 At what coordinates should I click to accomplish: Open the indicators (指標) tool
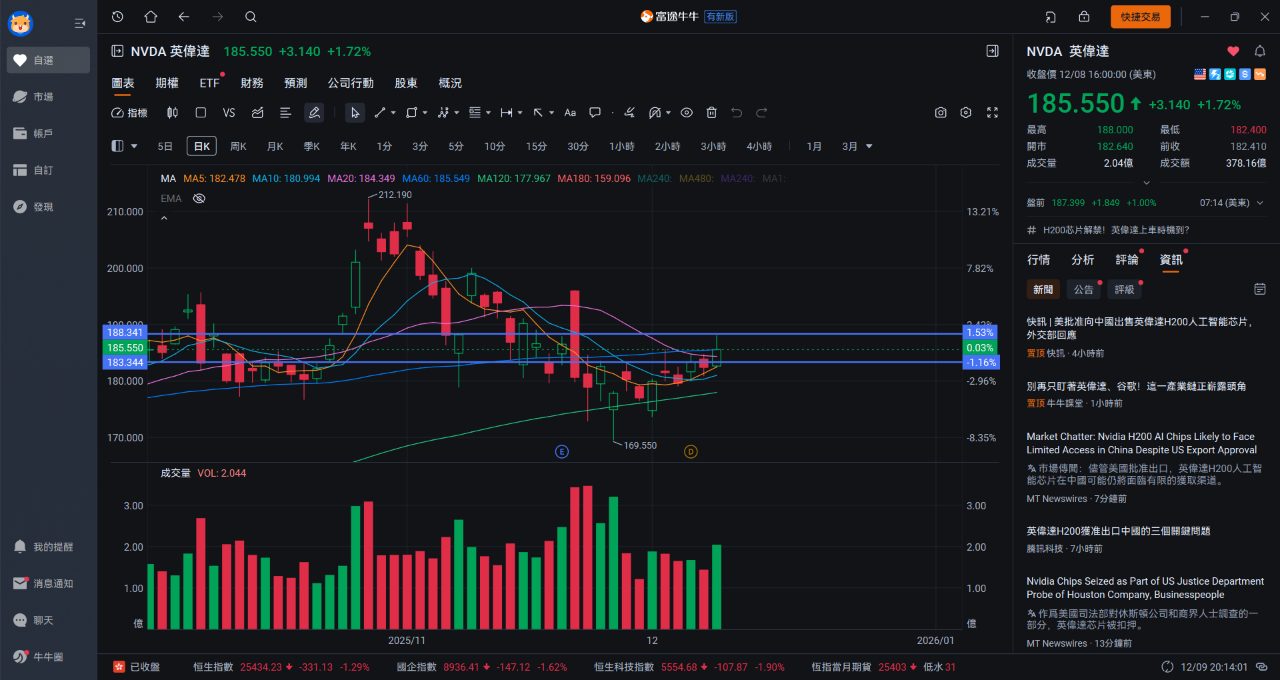pyautogui.click(x=129, y=113)
